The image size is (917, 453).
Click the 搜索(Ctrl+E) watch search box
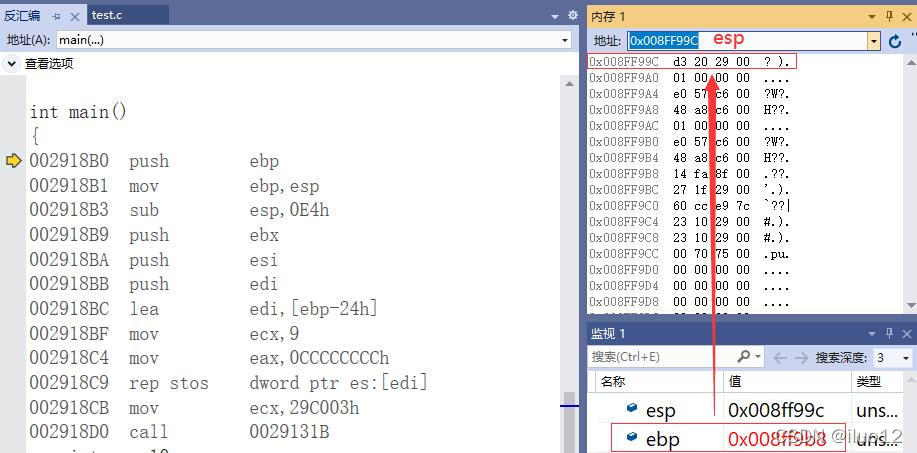click(660, 357)
